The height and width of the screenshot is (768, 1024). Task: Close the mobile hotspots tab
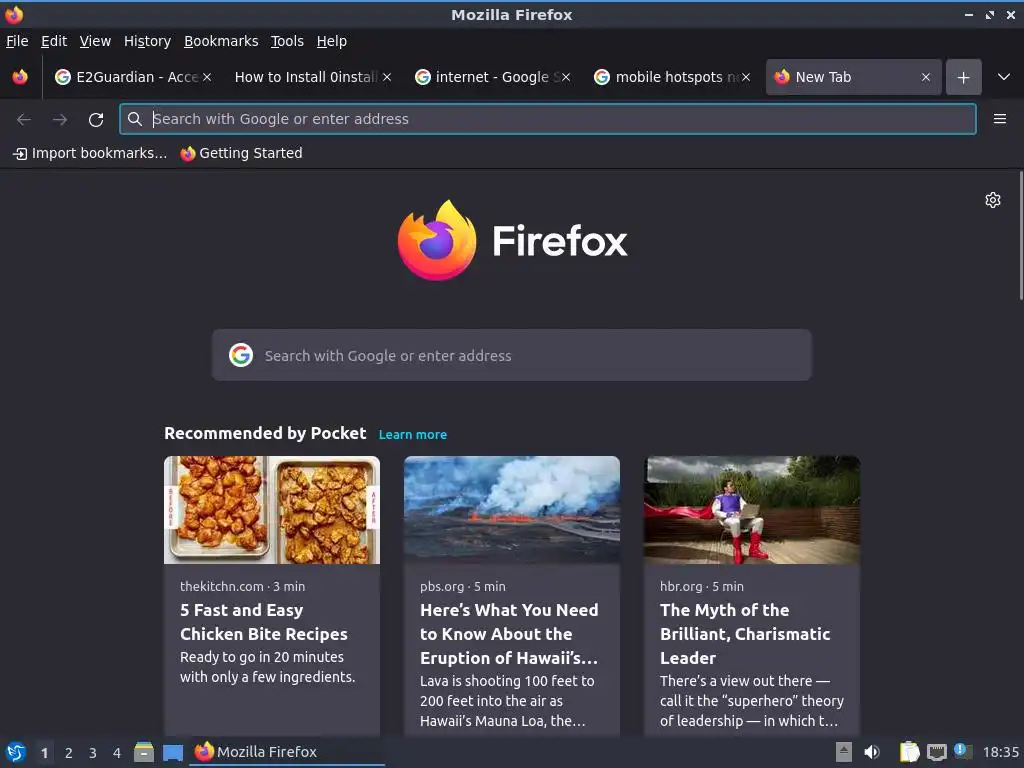click(x=746, y=77)
